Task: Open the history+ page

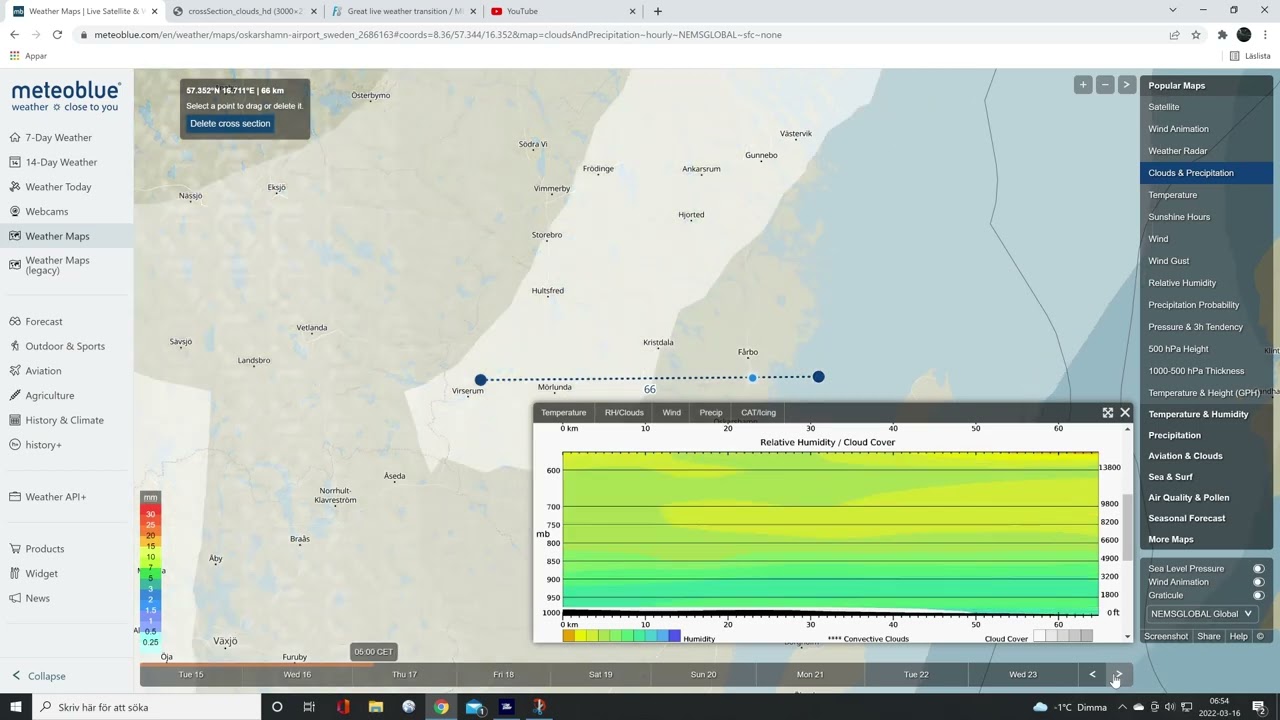Action: click(x=43, y=445)
